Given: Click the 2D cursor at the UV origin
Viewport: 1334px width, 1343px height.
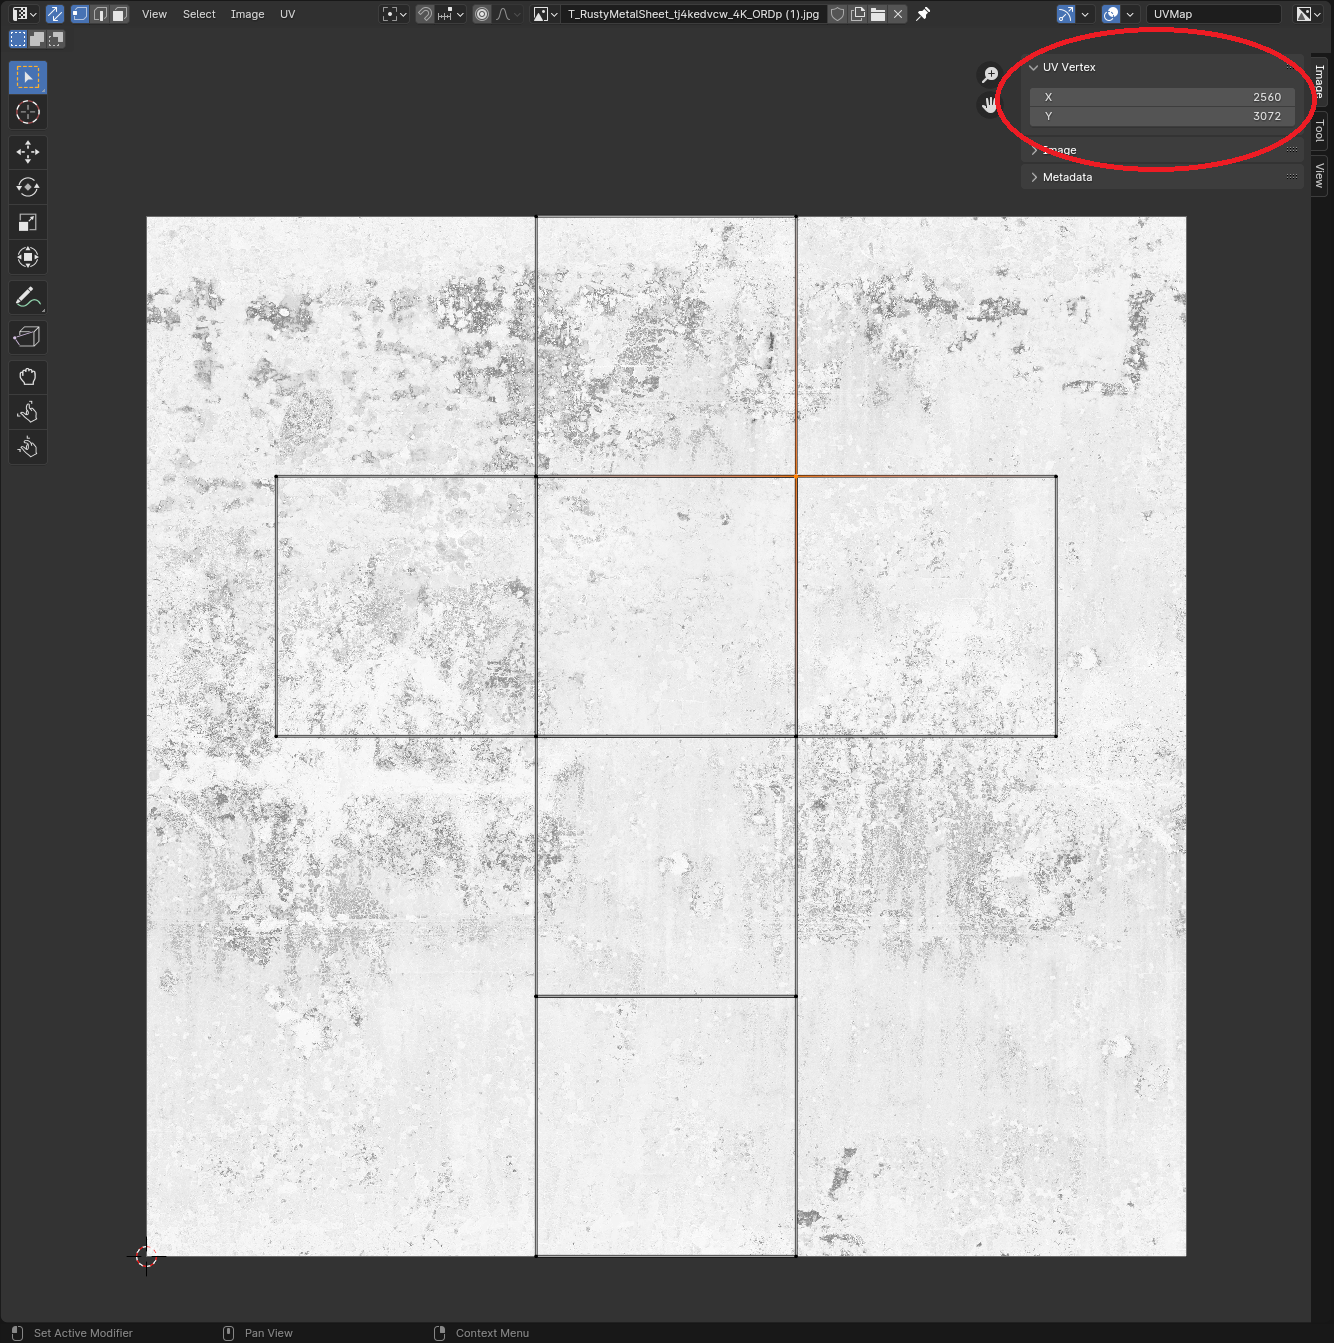Looking at the screenshot, I should [x=146, y=1256].
